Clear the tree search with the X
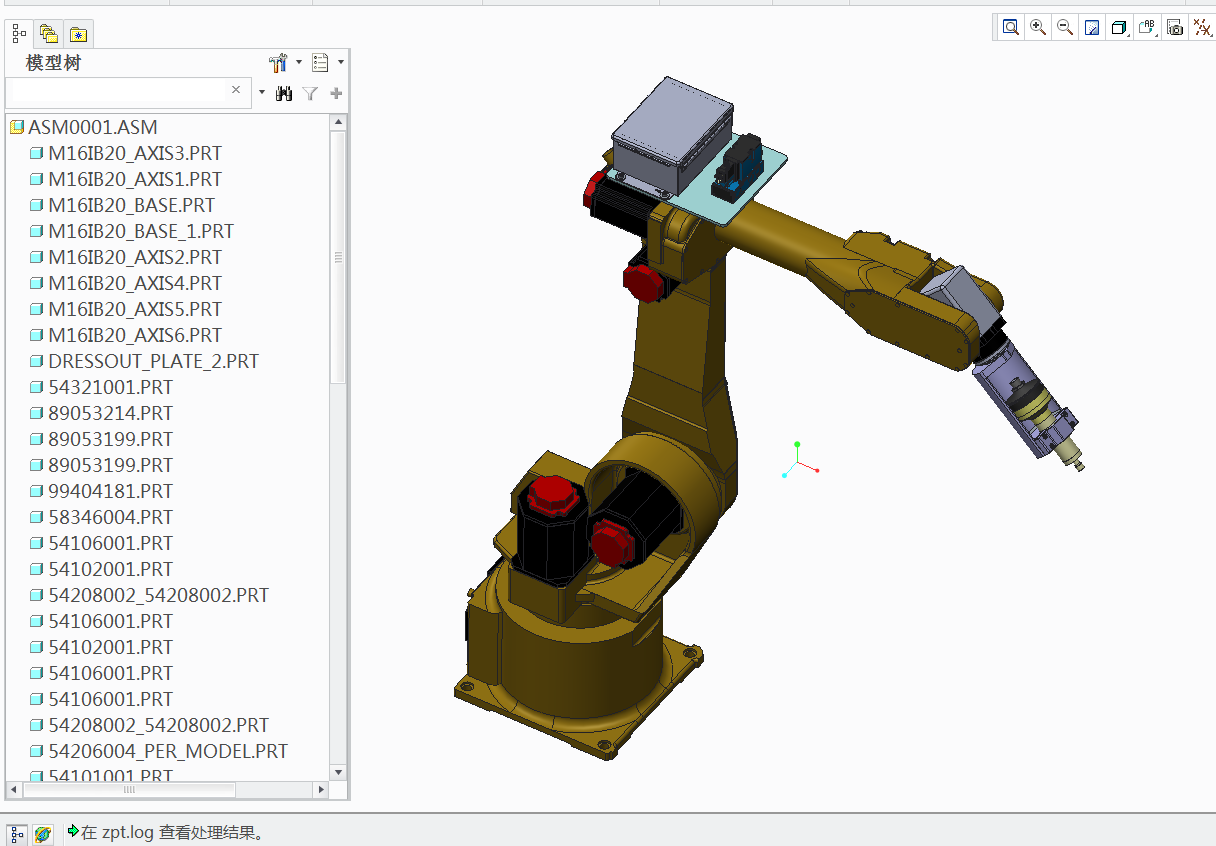 tap(236, 90)
